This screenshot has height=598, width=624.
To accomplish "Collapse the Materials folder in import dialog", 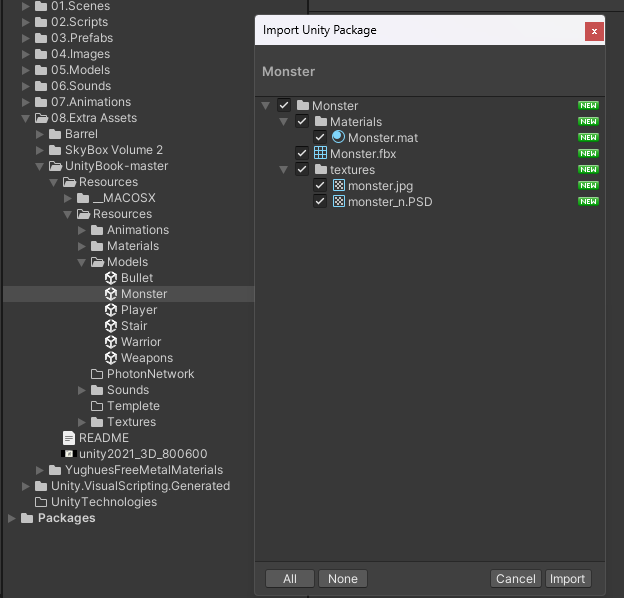I will pyautogui.click(x=283, y=122).
